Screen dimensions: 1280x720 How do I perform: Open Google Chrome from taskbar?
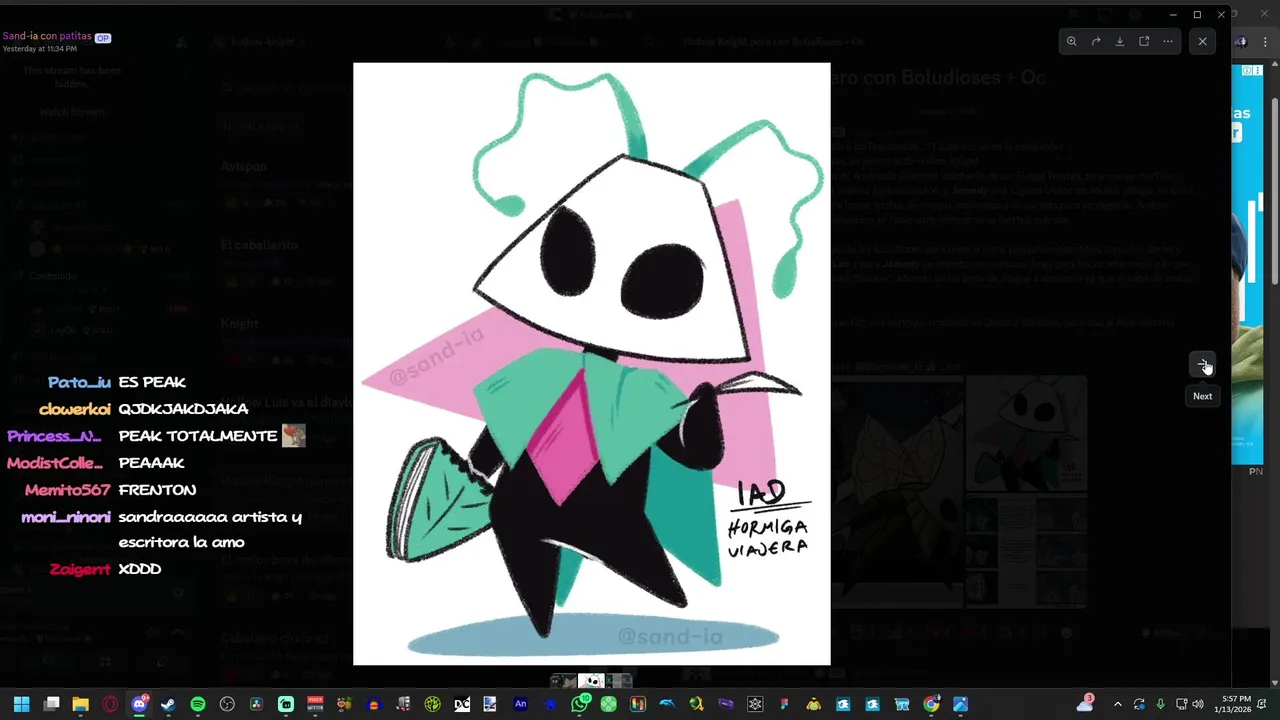(x=931, y=704)
